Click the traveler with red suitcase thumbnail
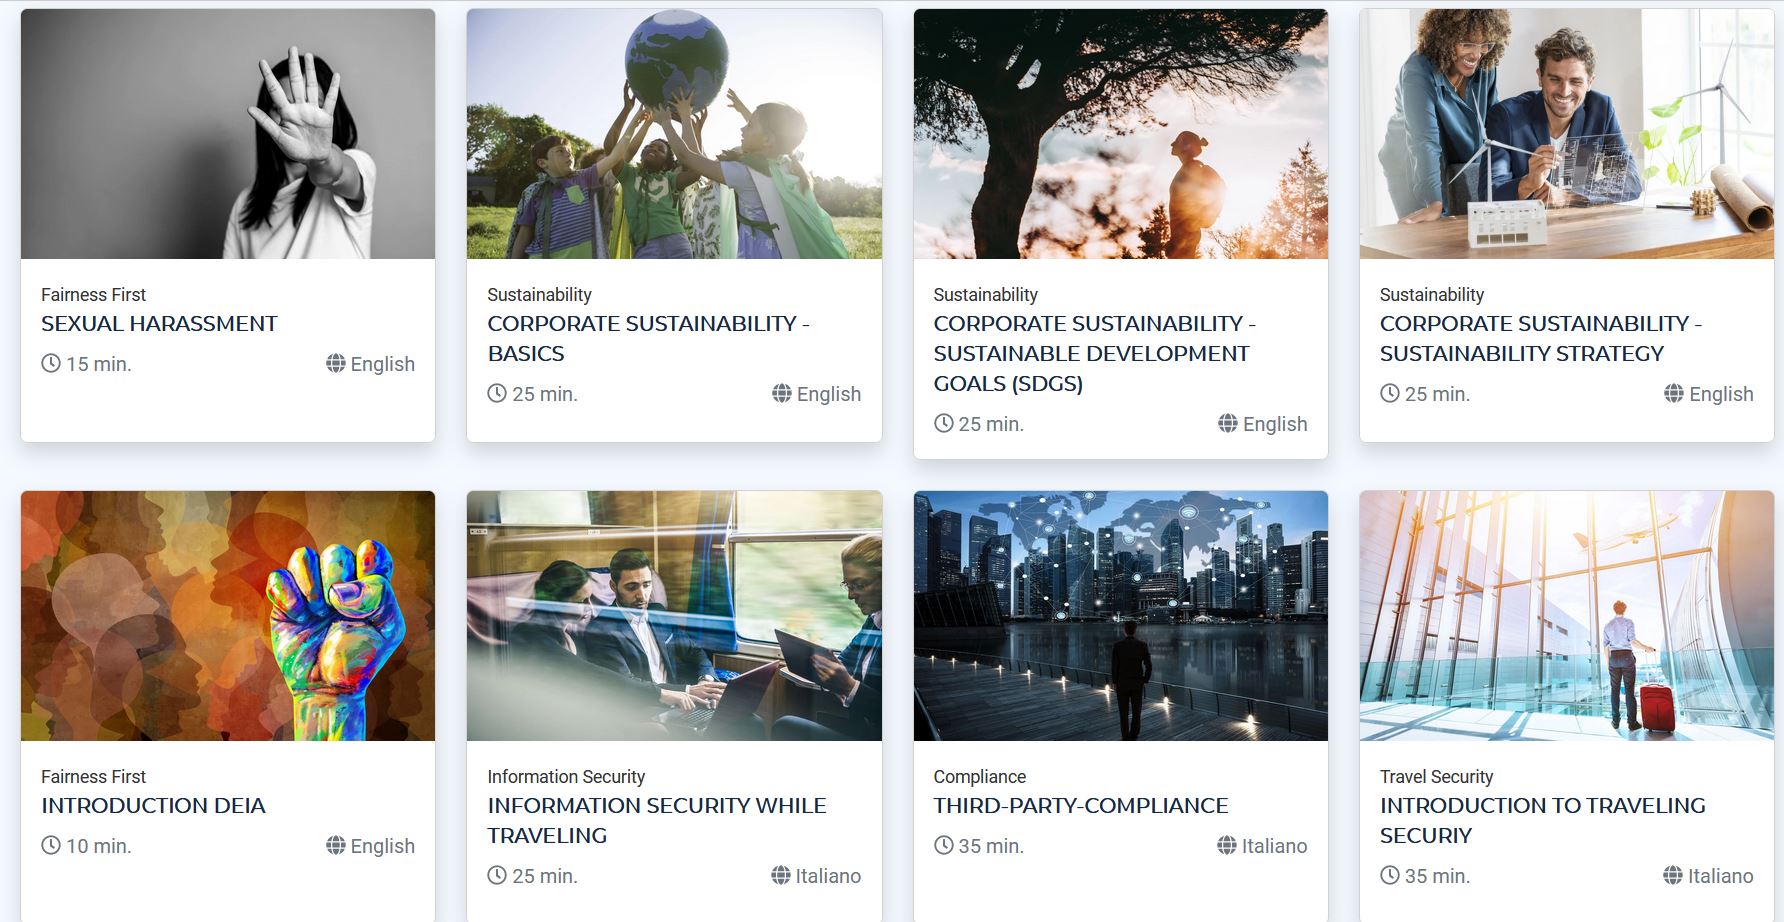The width and height of the screenshot is (1784, 922). [x=1567, y=616]
